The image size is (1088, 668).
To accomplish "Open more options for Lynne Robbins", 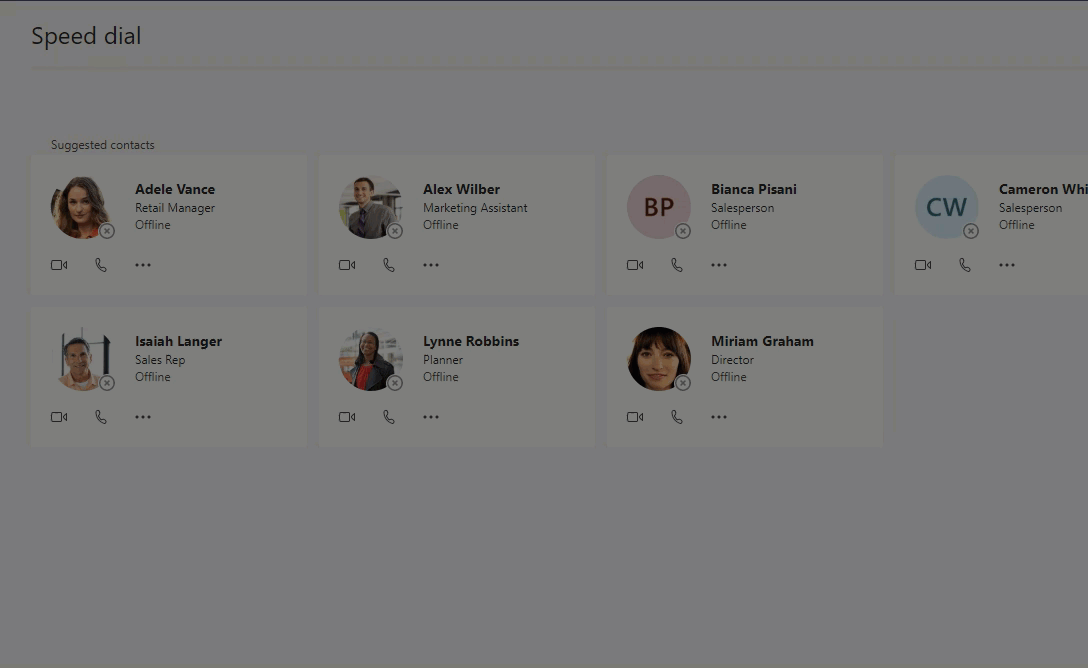I will pos(431,417).
